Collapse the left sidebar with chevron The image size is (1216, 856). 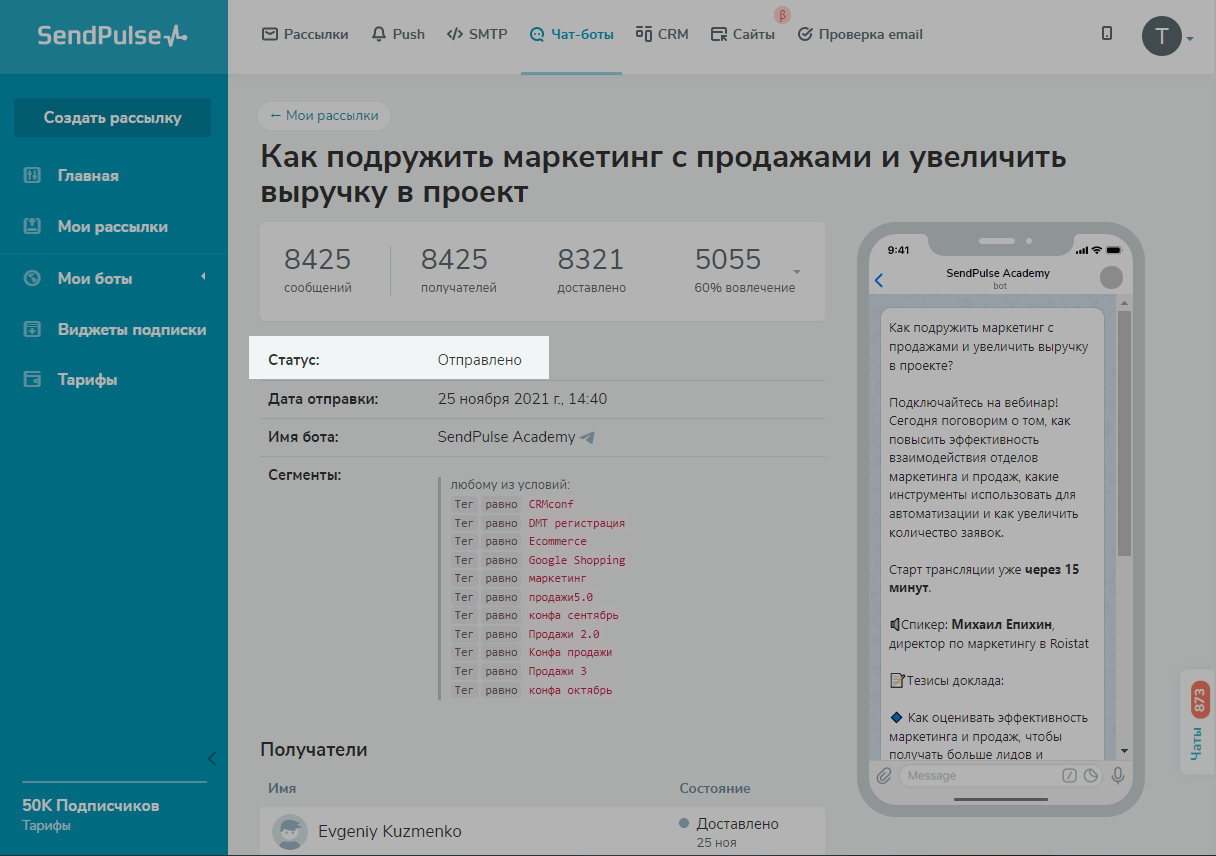[211, 757]
